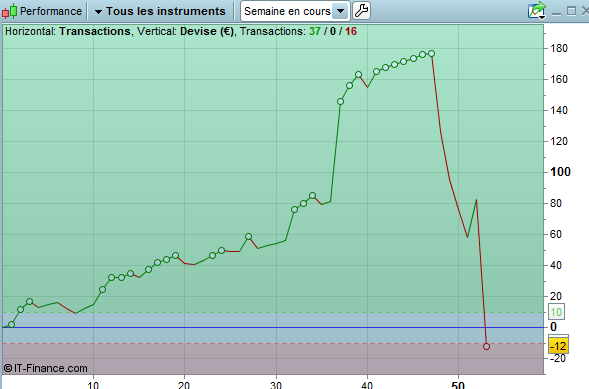Click the Horizontal Transactions axis label
This screenshot has width=589, height=389.
(68, 31)
